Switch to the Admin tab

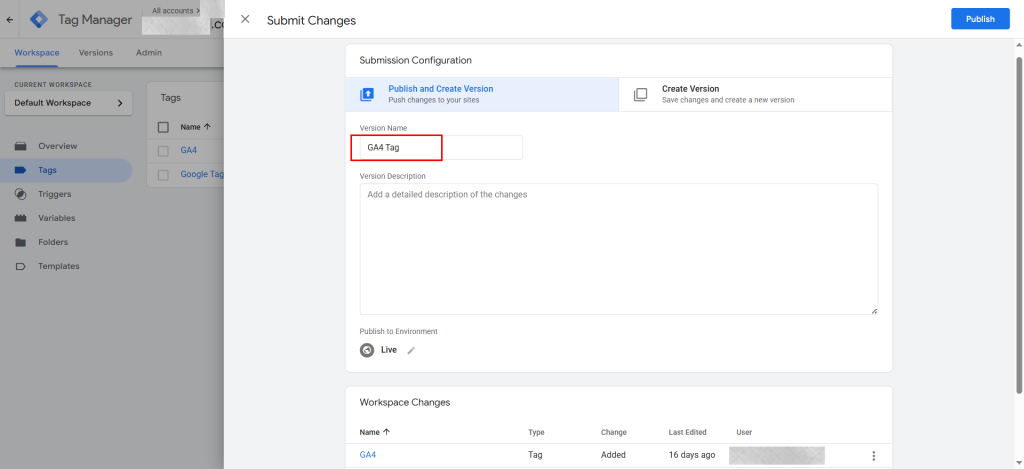[x=149, y=53]
